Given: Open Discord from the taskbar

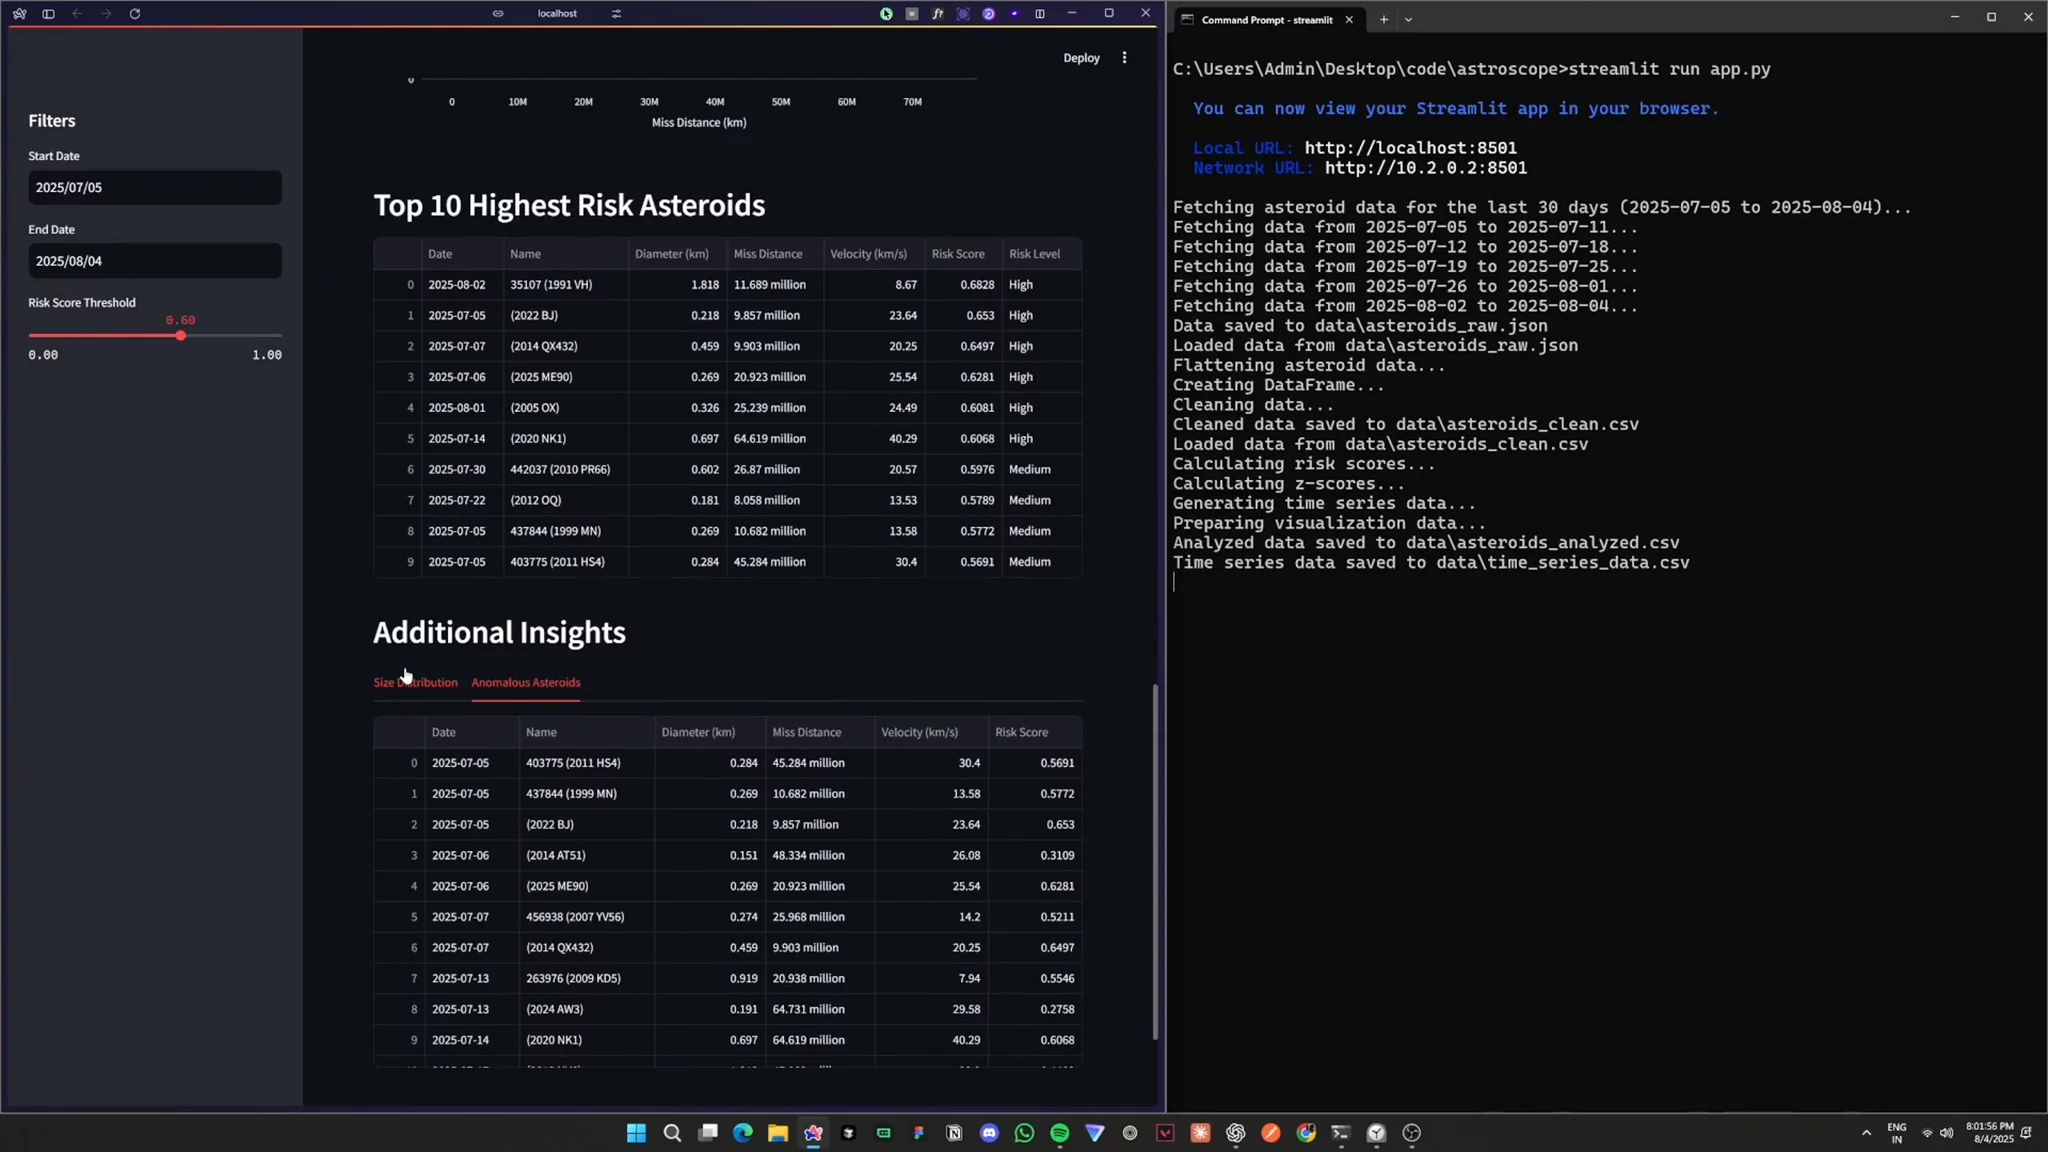Looking at the screenshot, I should (989, 1133).
